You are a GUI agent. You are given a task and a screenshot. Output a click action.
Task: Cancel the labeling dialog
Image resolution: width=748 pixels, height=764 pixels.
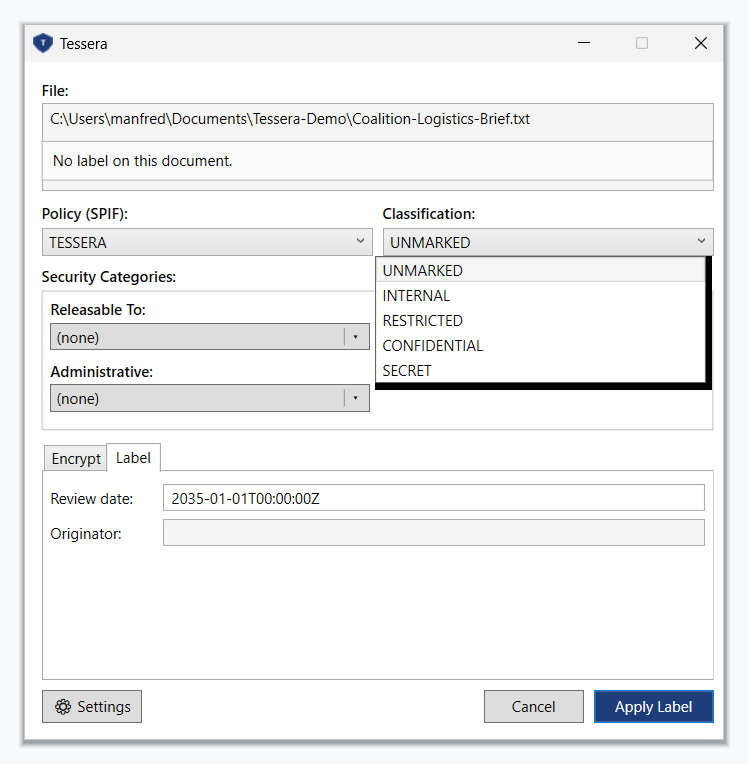point(534,707)
